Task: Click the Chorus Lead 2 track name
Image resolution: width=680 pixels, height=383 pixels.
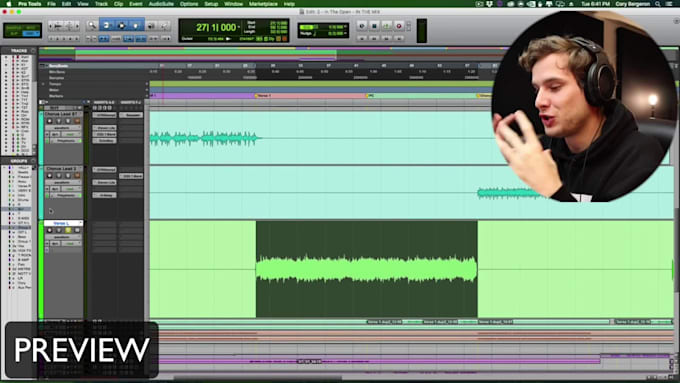Action: (x=62, y=168)
